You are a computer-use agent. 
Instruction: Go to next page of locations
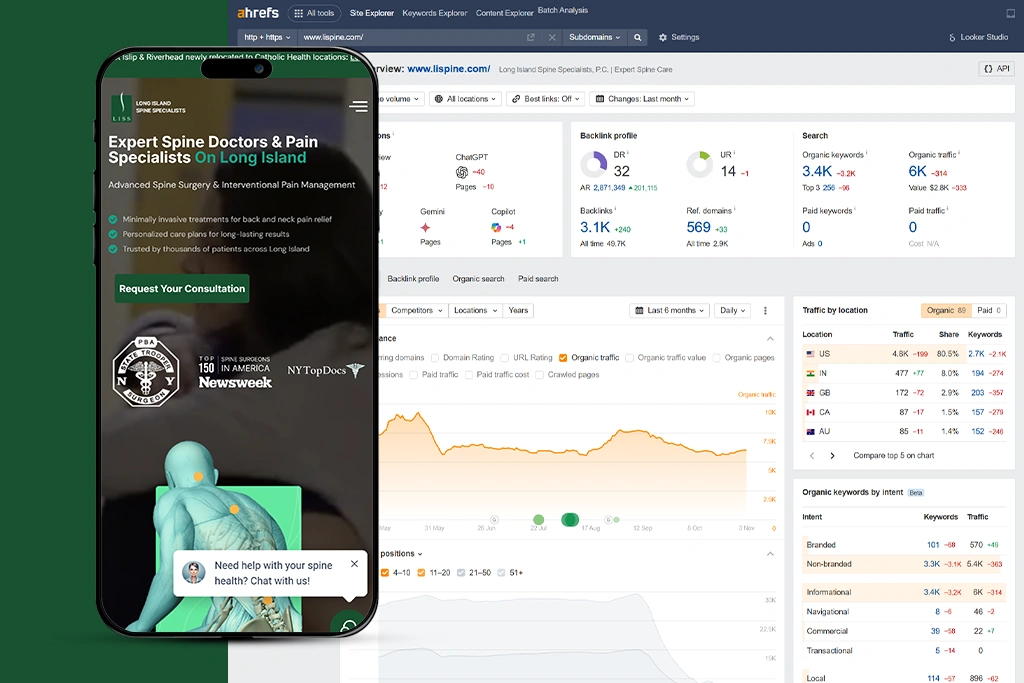(x=832, y=456)
